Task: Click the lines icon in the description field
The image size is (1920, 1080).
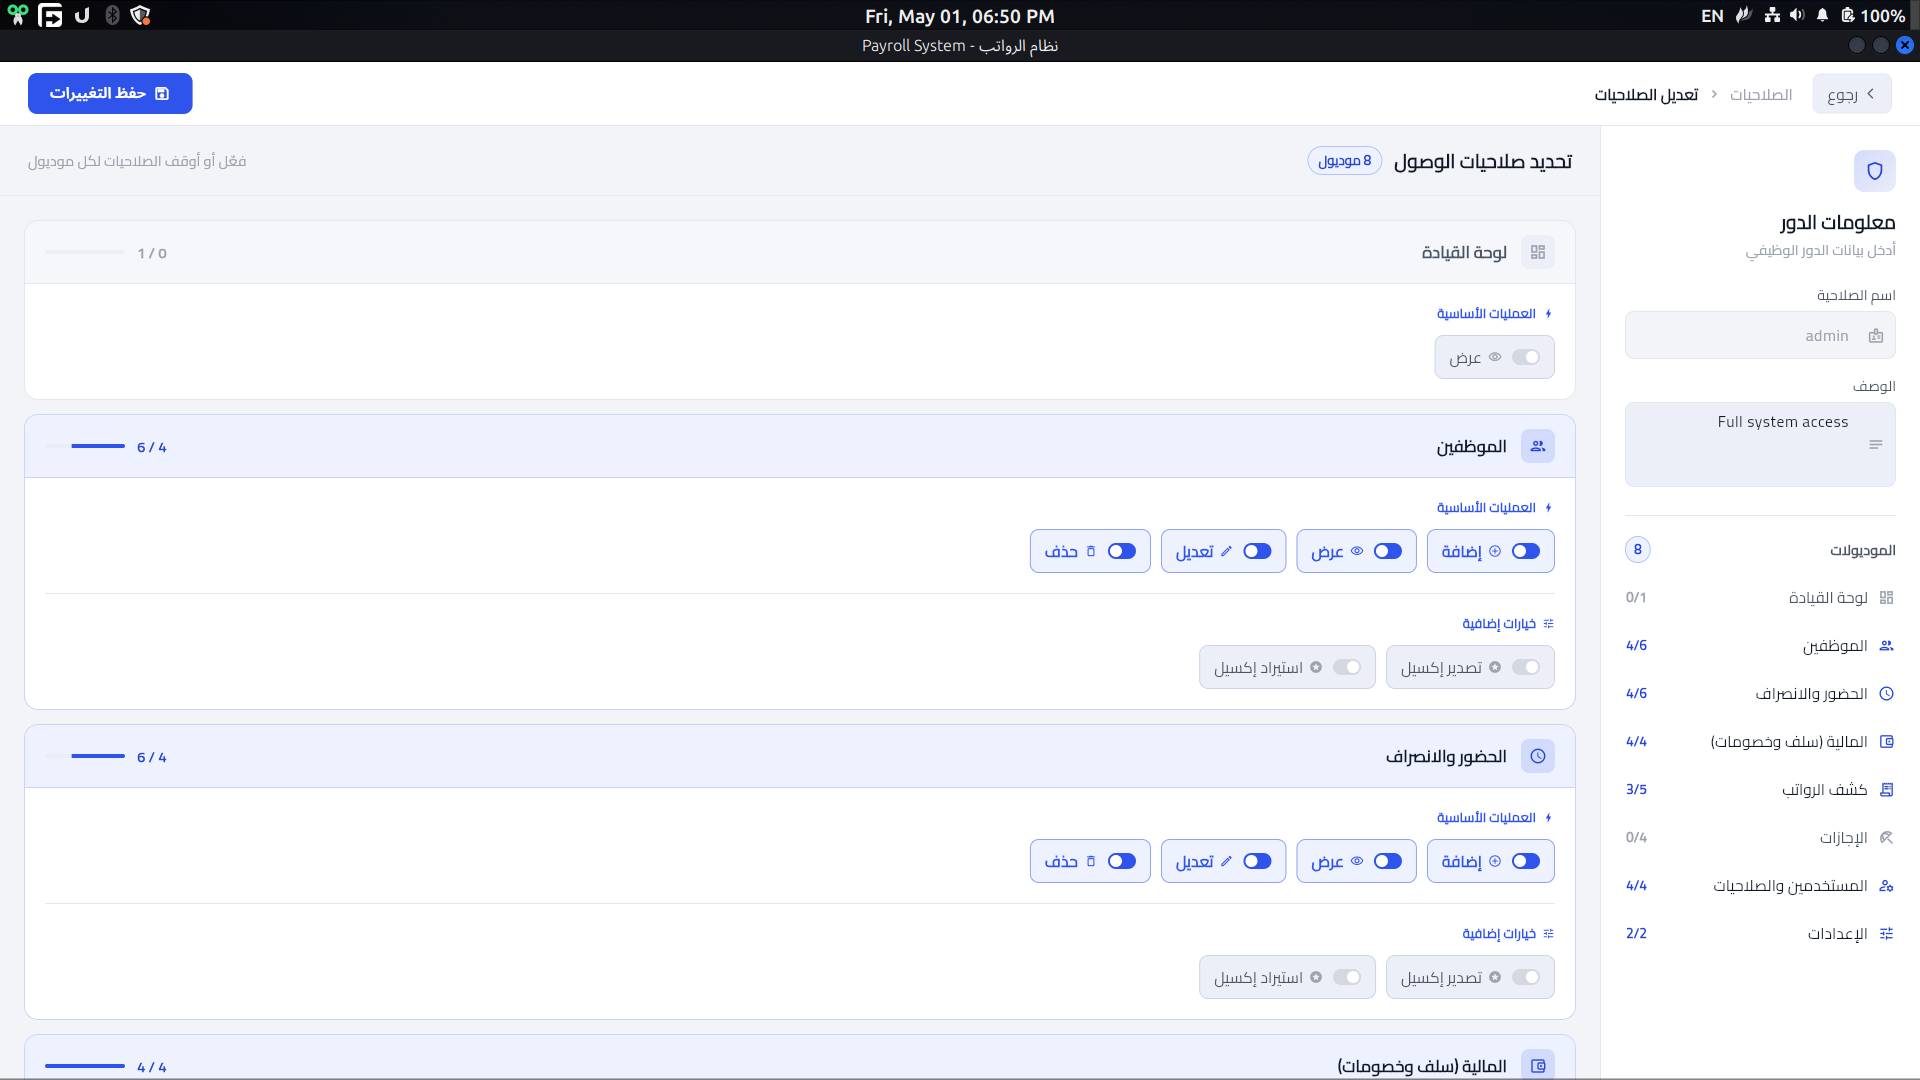Action: coord(1875,445)
